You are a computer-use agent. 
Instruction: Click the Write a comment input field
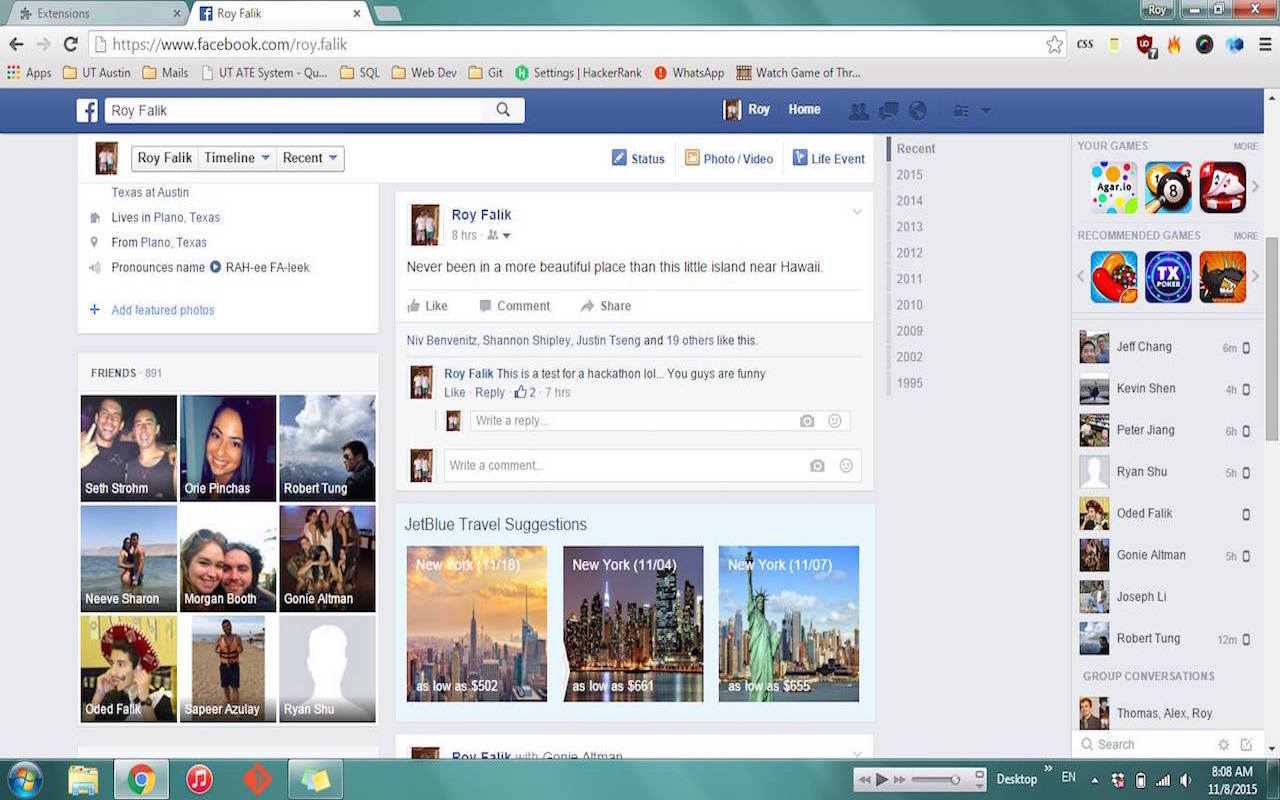(x=652, y=466)
